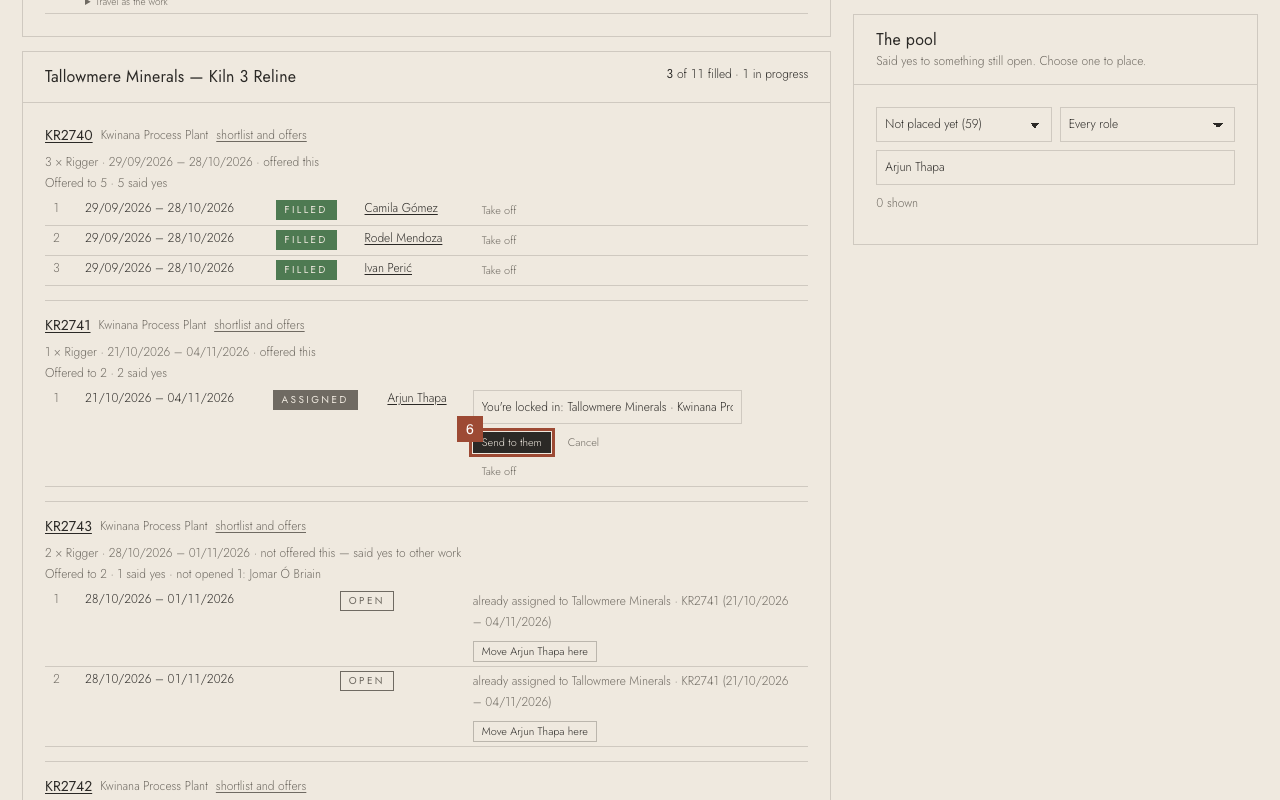Screen dimensions: 1280x800
Task: Click the OPEN badge in KR2743 slot 2
Action: (x=367, y=681)
